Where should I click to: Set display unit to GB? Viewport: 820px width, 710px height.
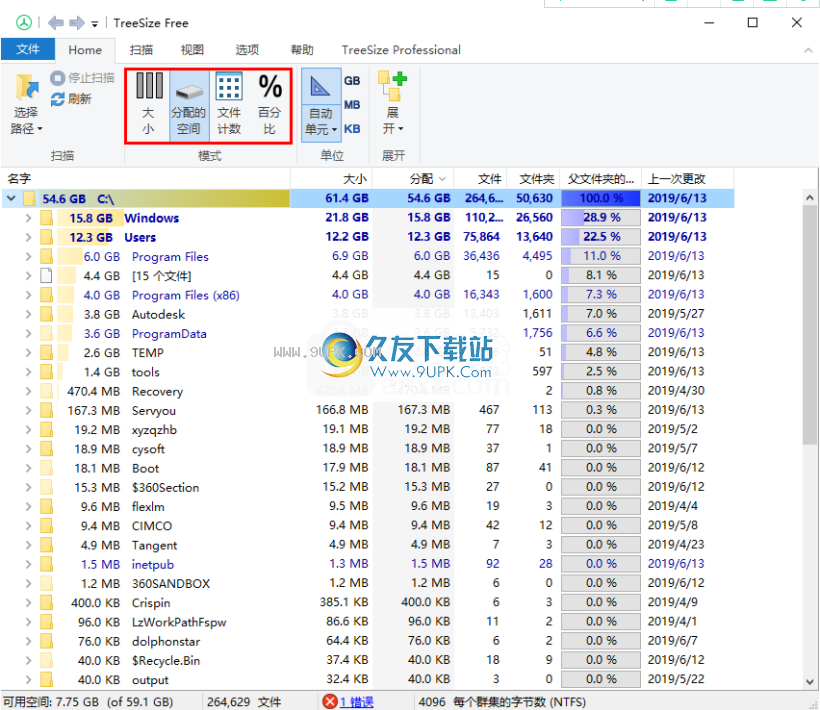point(352,81)
